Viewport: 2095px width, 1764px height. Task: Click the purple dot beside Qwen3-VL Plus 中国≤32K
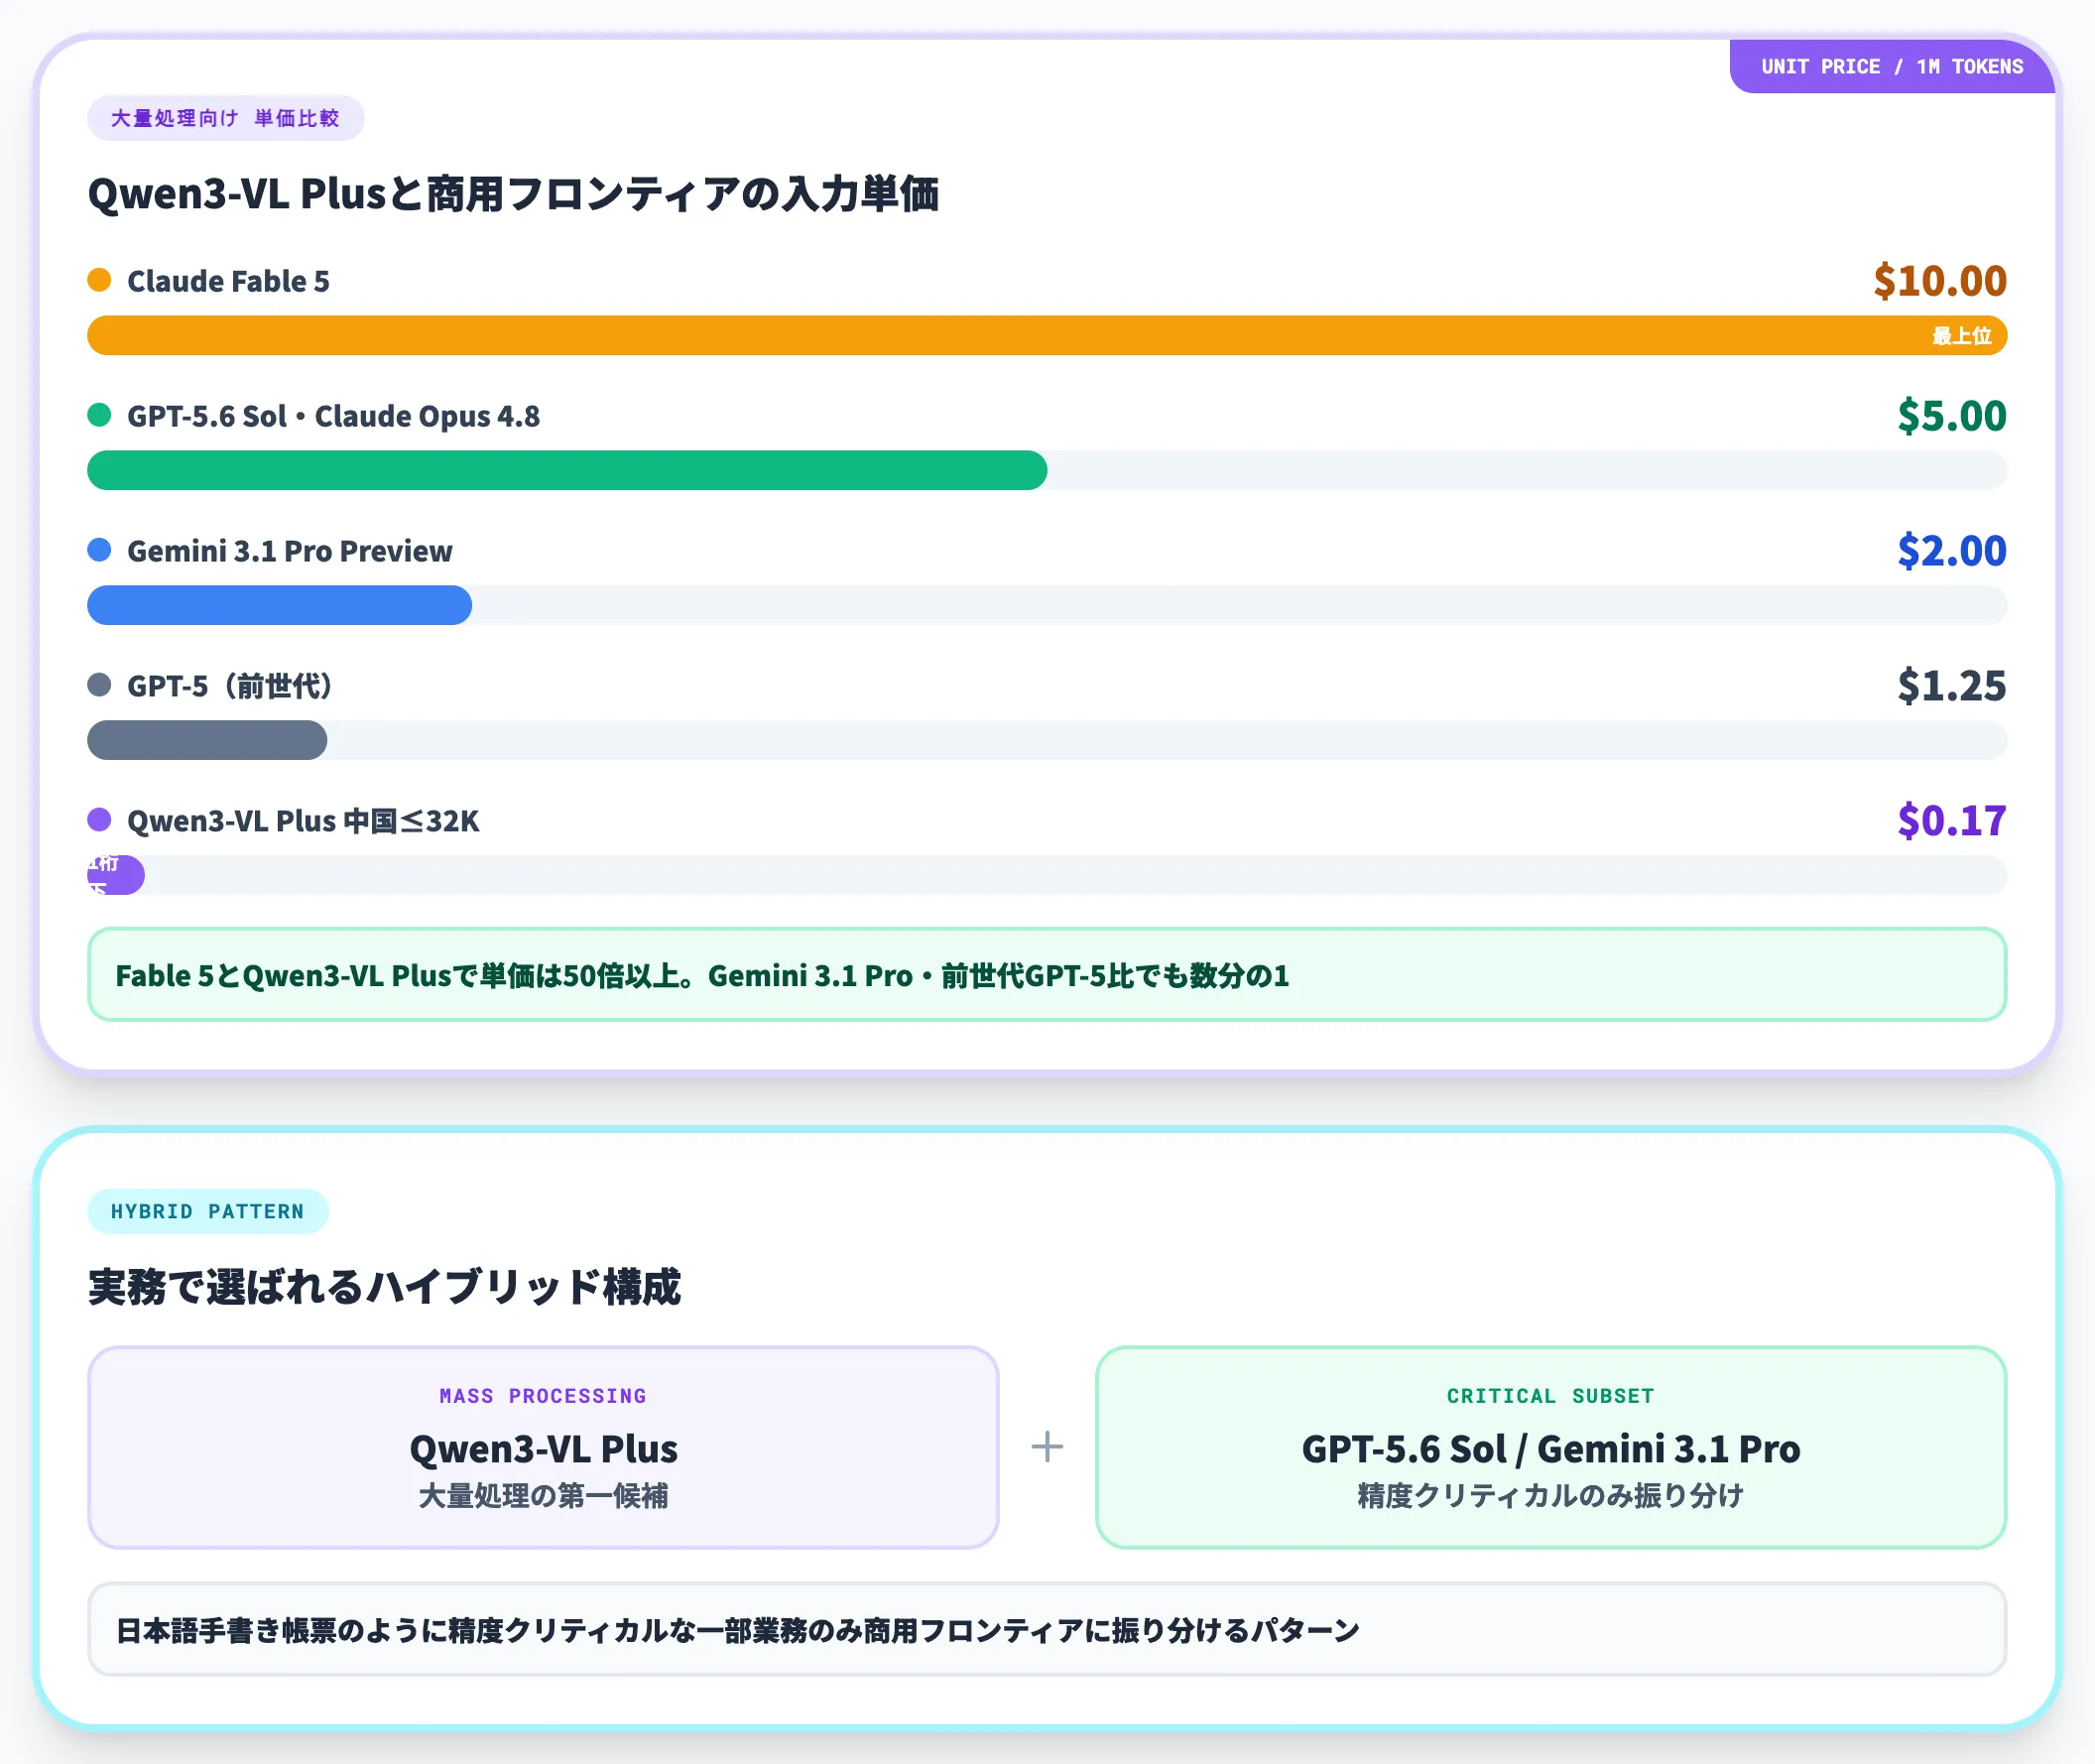pos(99,820)
